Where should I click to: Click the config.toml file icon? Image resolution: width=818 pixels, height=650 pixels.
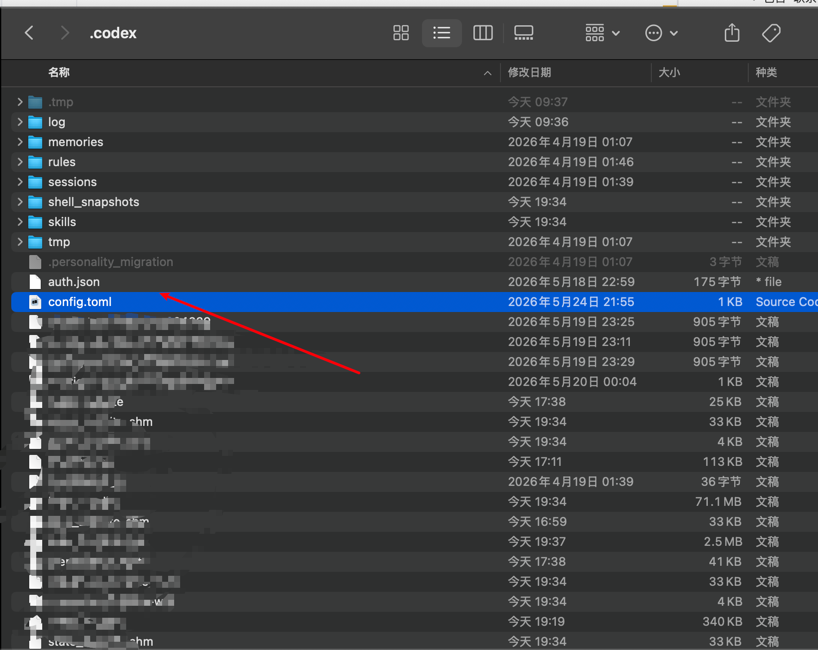pyautogui.click(x=35, y=302)
